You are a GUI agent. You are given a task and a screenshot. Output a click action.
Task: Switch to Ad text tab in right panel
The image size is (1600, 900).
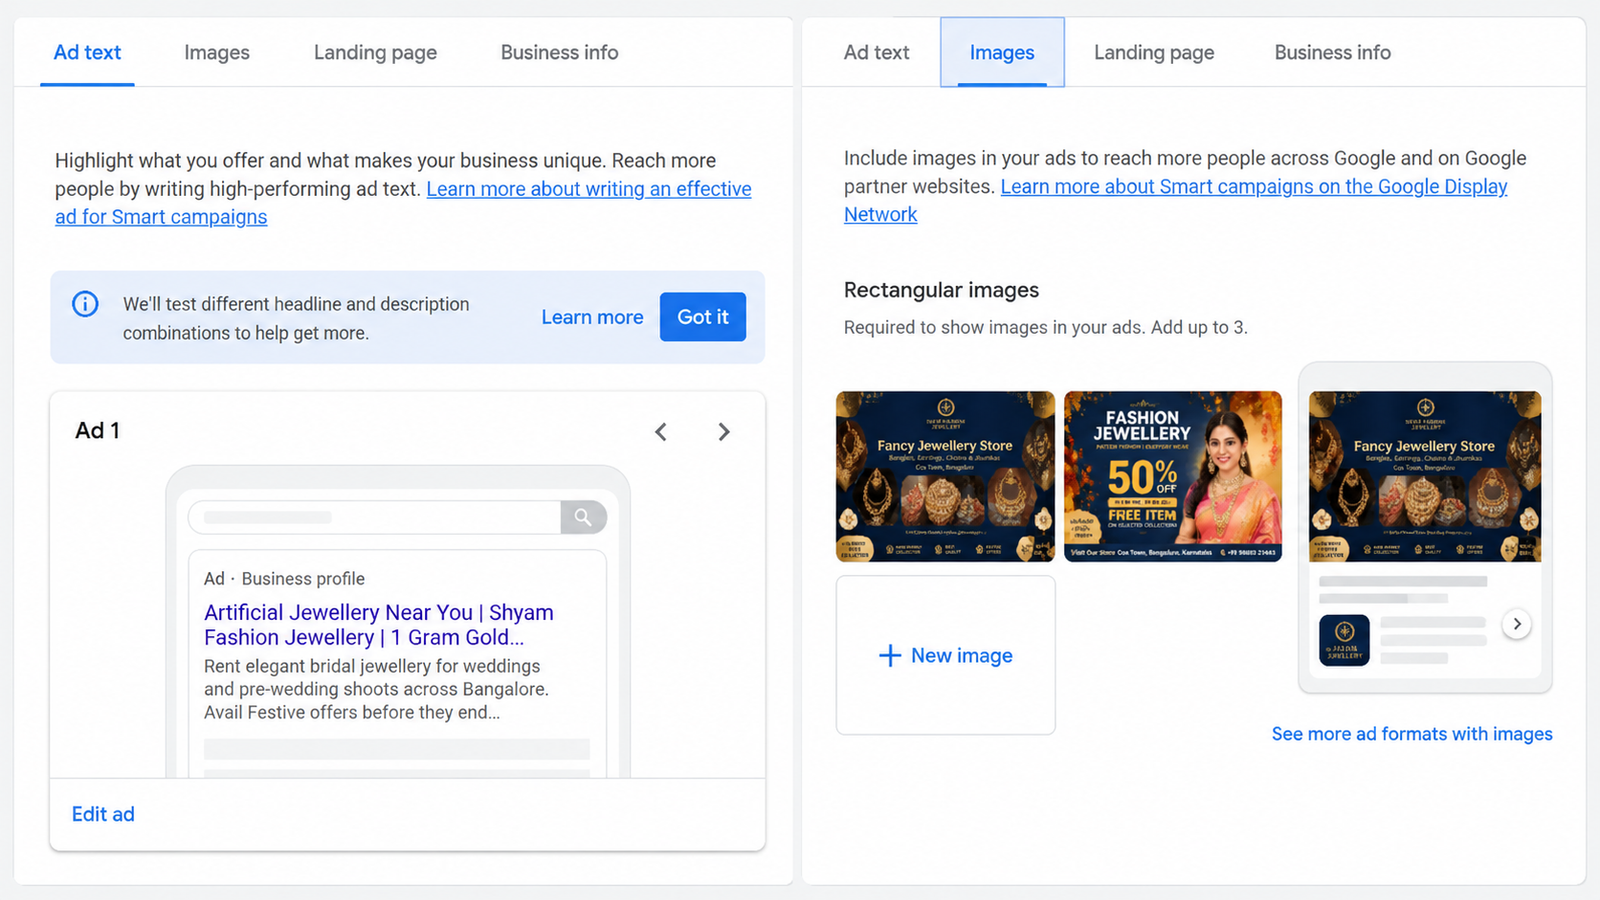pos(876,52)
